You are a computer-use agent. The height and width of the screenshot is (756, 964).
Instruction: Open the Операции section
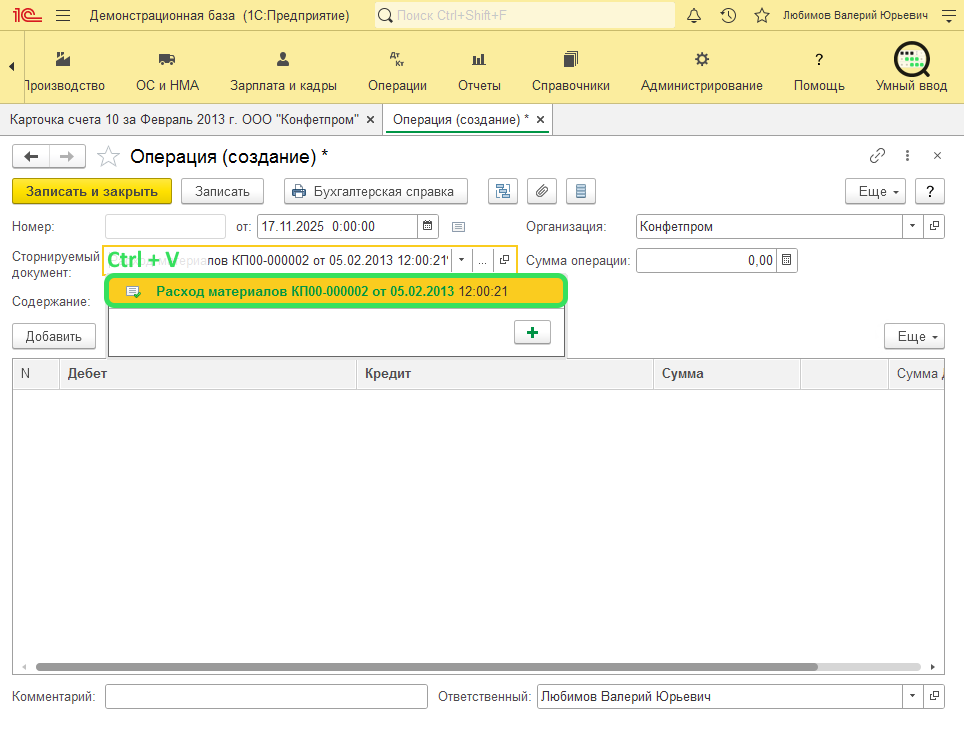[x=397, y=72]
